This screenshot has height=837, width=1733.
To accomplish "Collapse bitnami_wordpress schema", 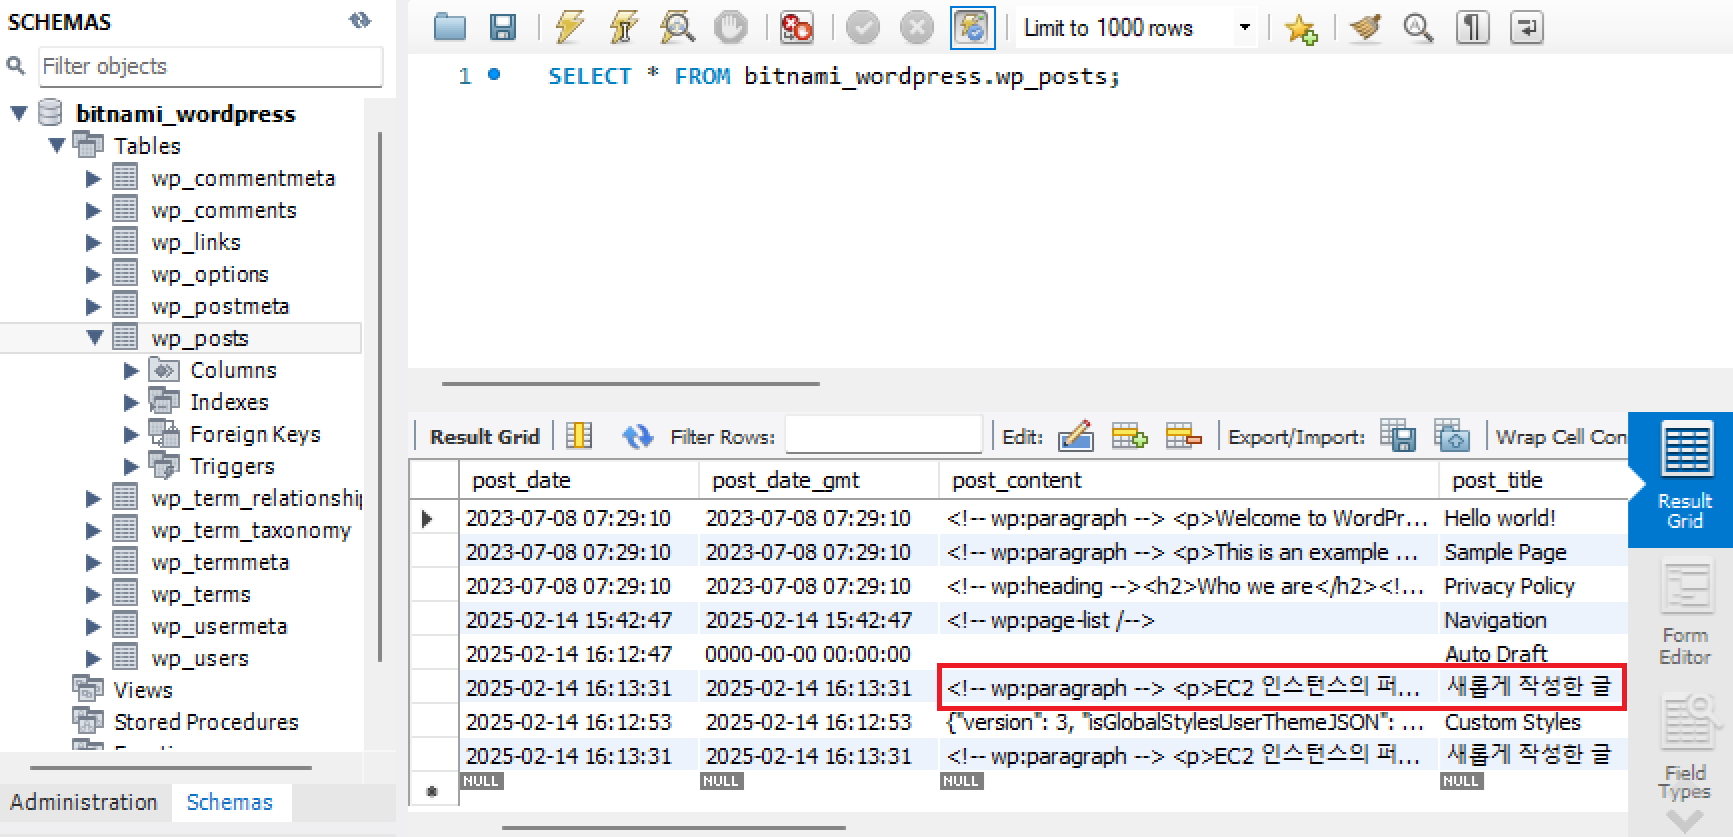I will [x=19, y=114].
